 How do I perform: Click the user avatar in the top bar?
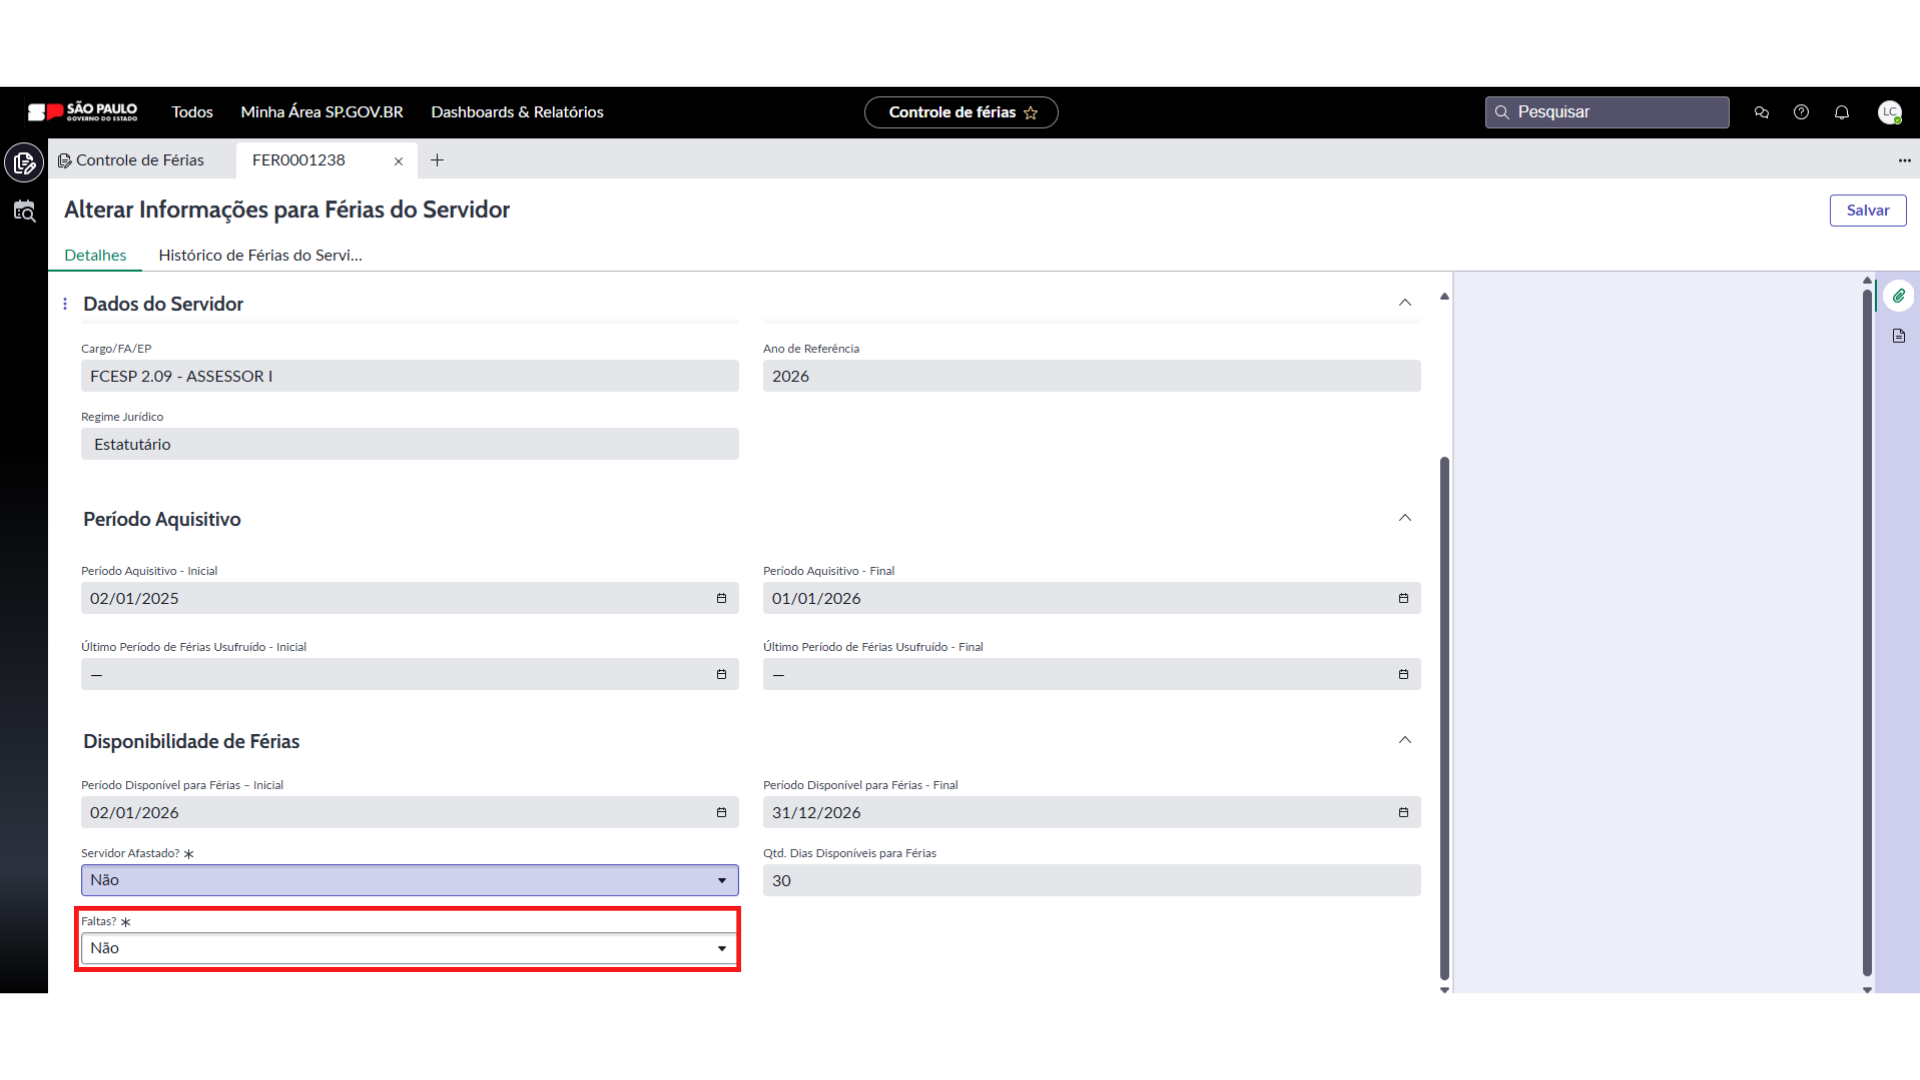coord(1889,112)
